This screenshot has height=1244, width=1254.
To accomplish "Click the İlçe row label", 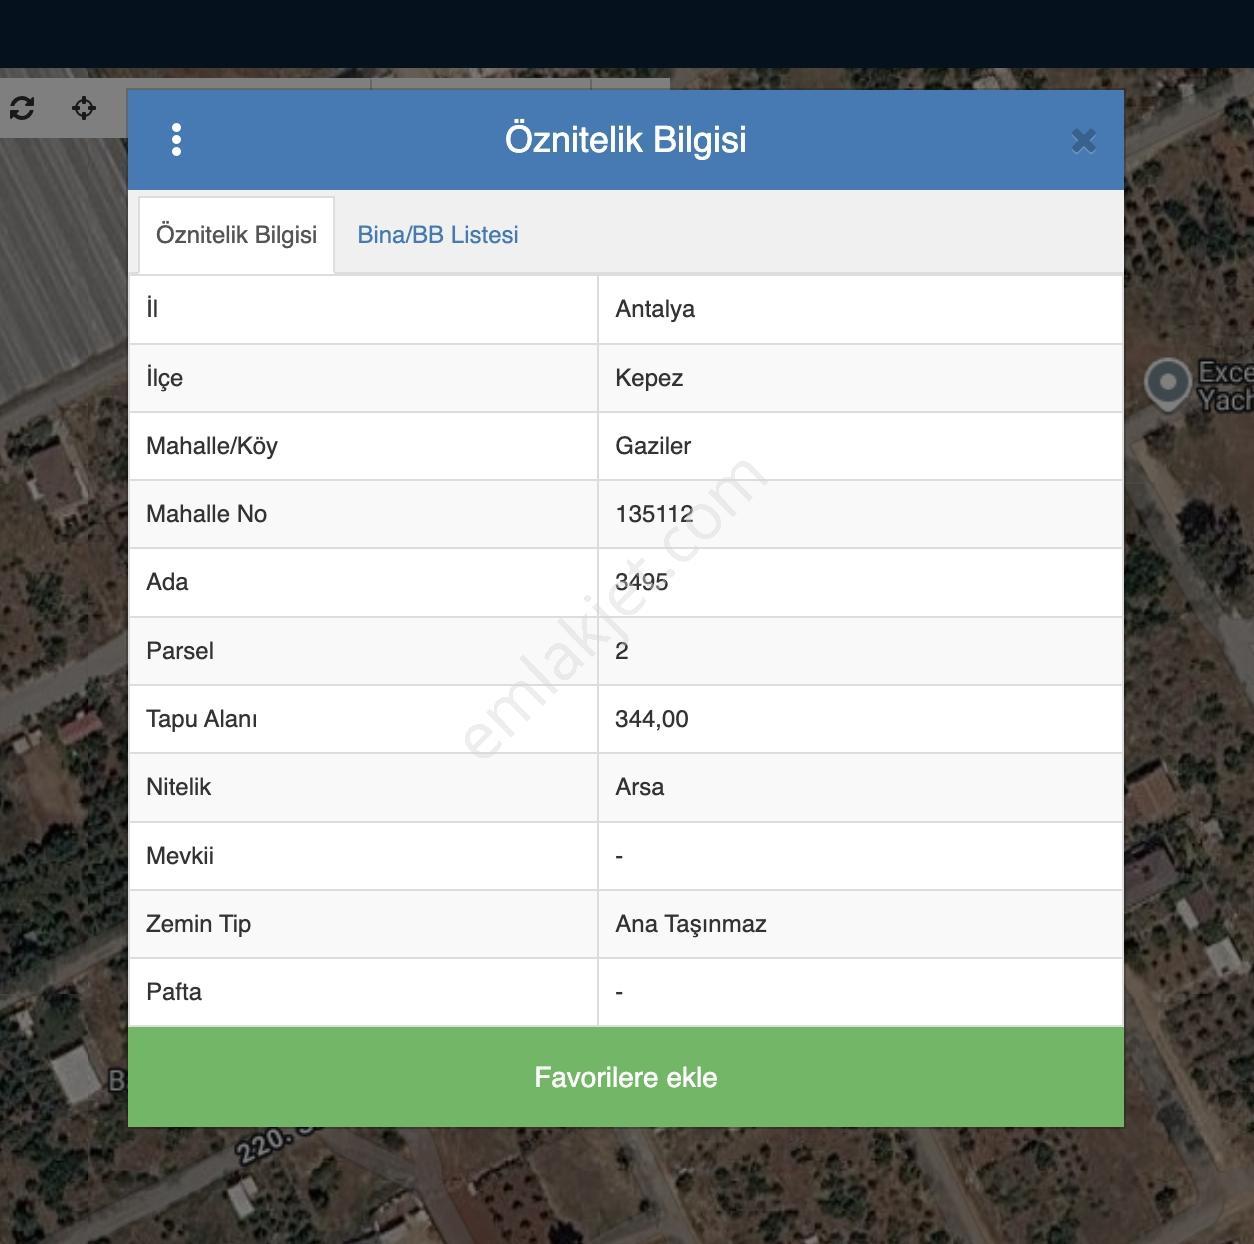I will (x=164, y=378).
